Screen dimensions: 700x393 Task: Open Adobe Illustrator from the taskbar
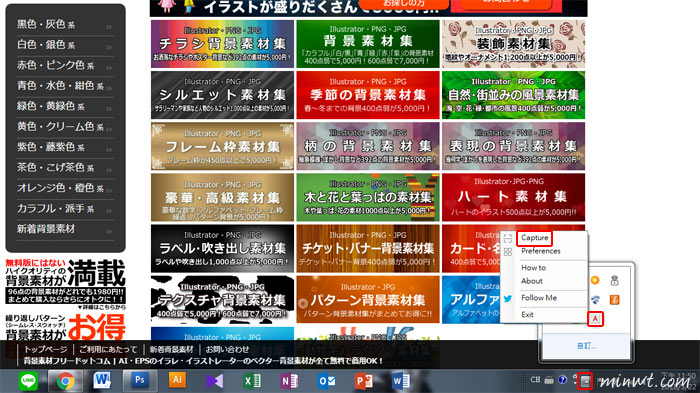click(177, 380)
